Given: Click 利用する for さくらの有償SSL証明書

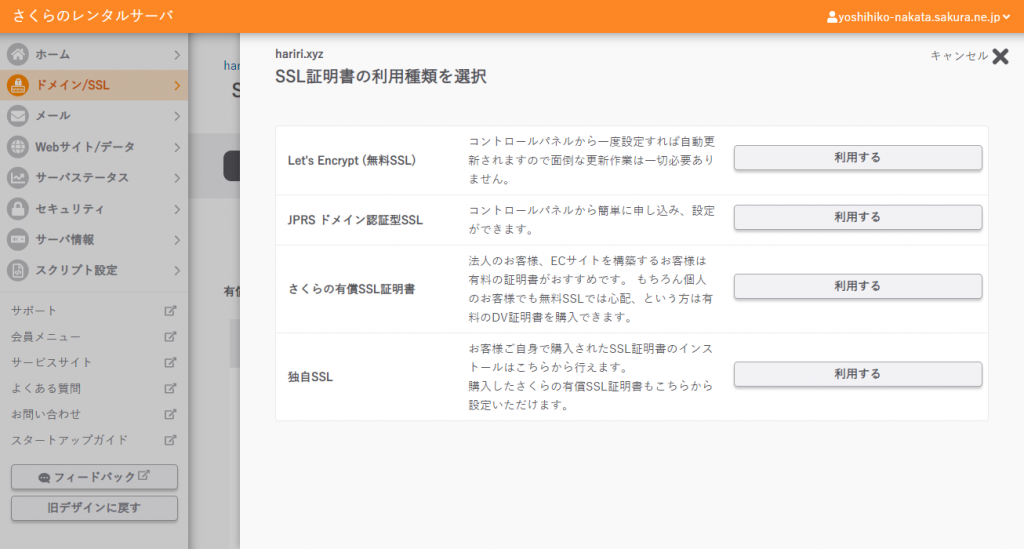Looking at the screenshot, I should tap(857, 286).
